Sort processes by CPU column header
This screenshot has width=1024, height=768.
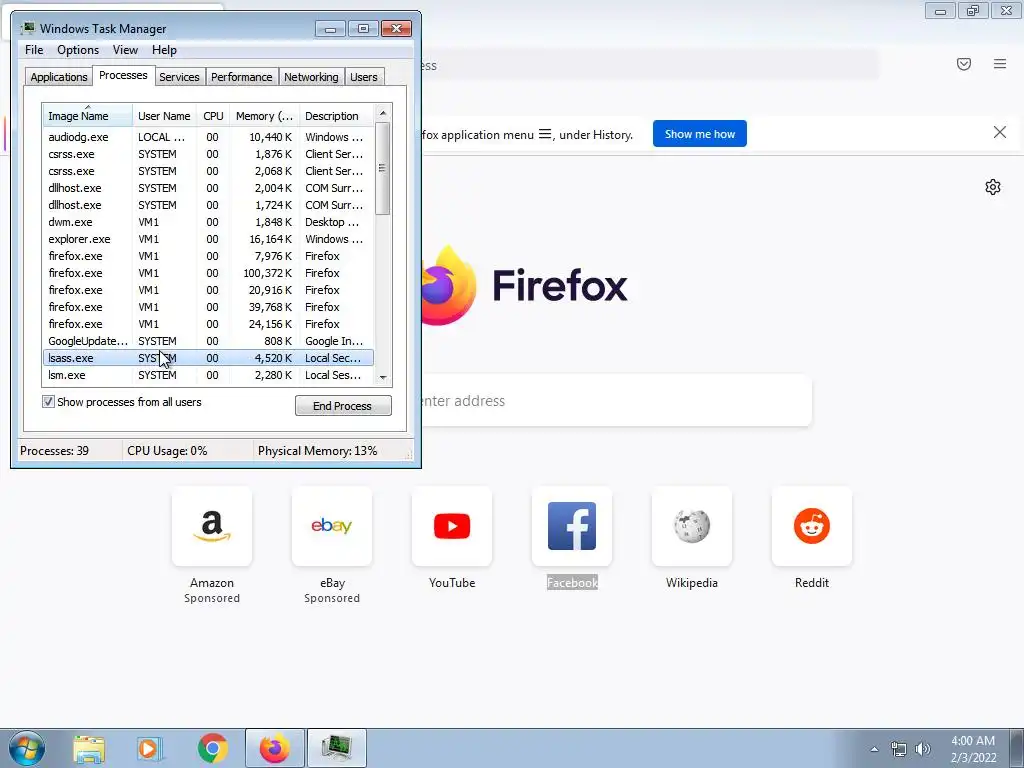pos(213,116)
